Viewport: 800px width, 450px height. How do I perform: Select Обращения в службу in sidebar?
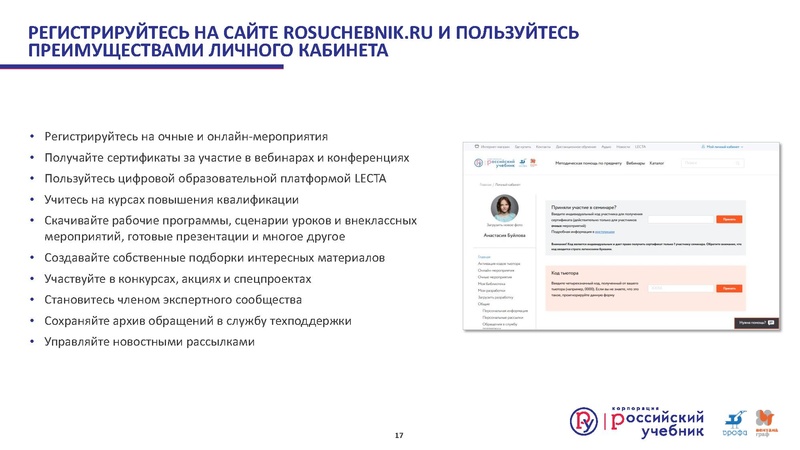click(499, 324)
